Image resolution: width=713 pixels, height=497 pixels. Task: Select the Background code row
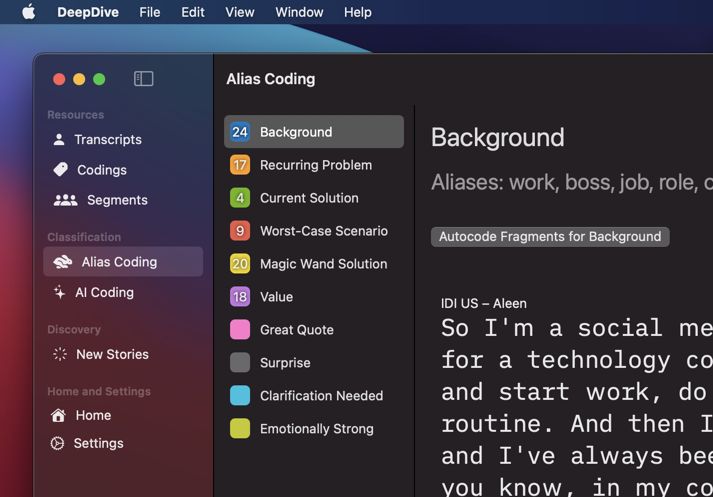click(314, 132)
